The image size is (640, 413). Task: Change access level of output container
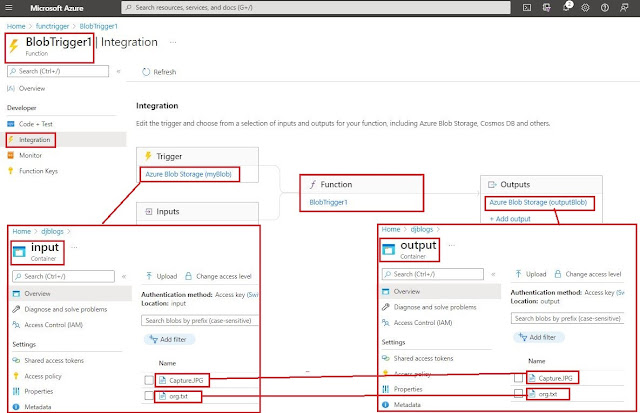[588, 274]
